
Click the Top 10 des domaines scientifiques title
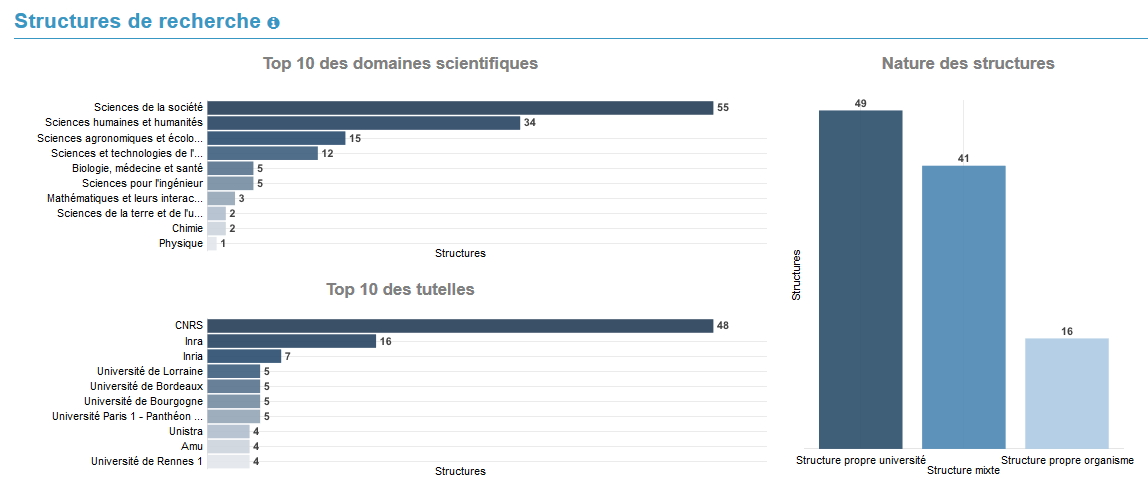click(x=400, y=64)
